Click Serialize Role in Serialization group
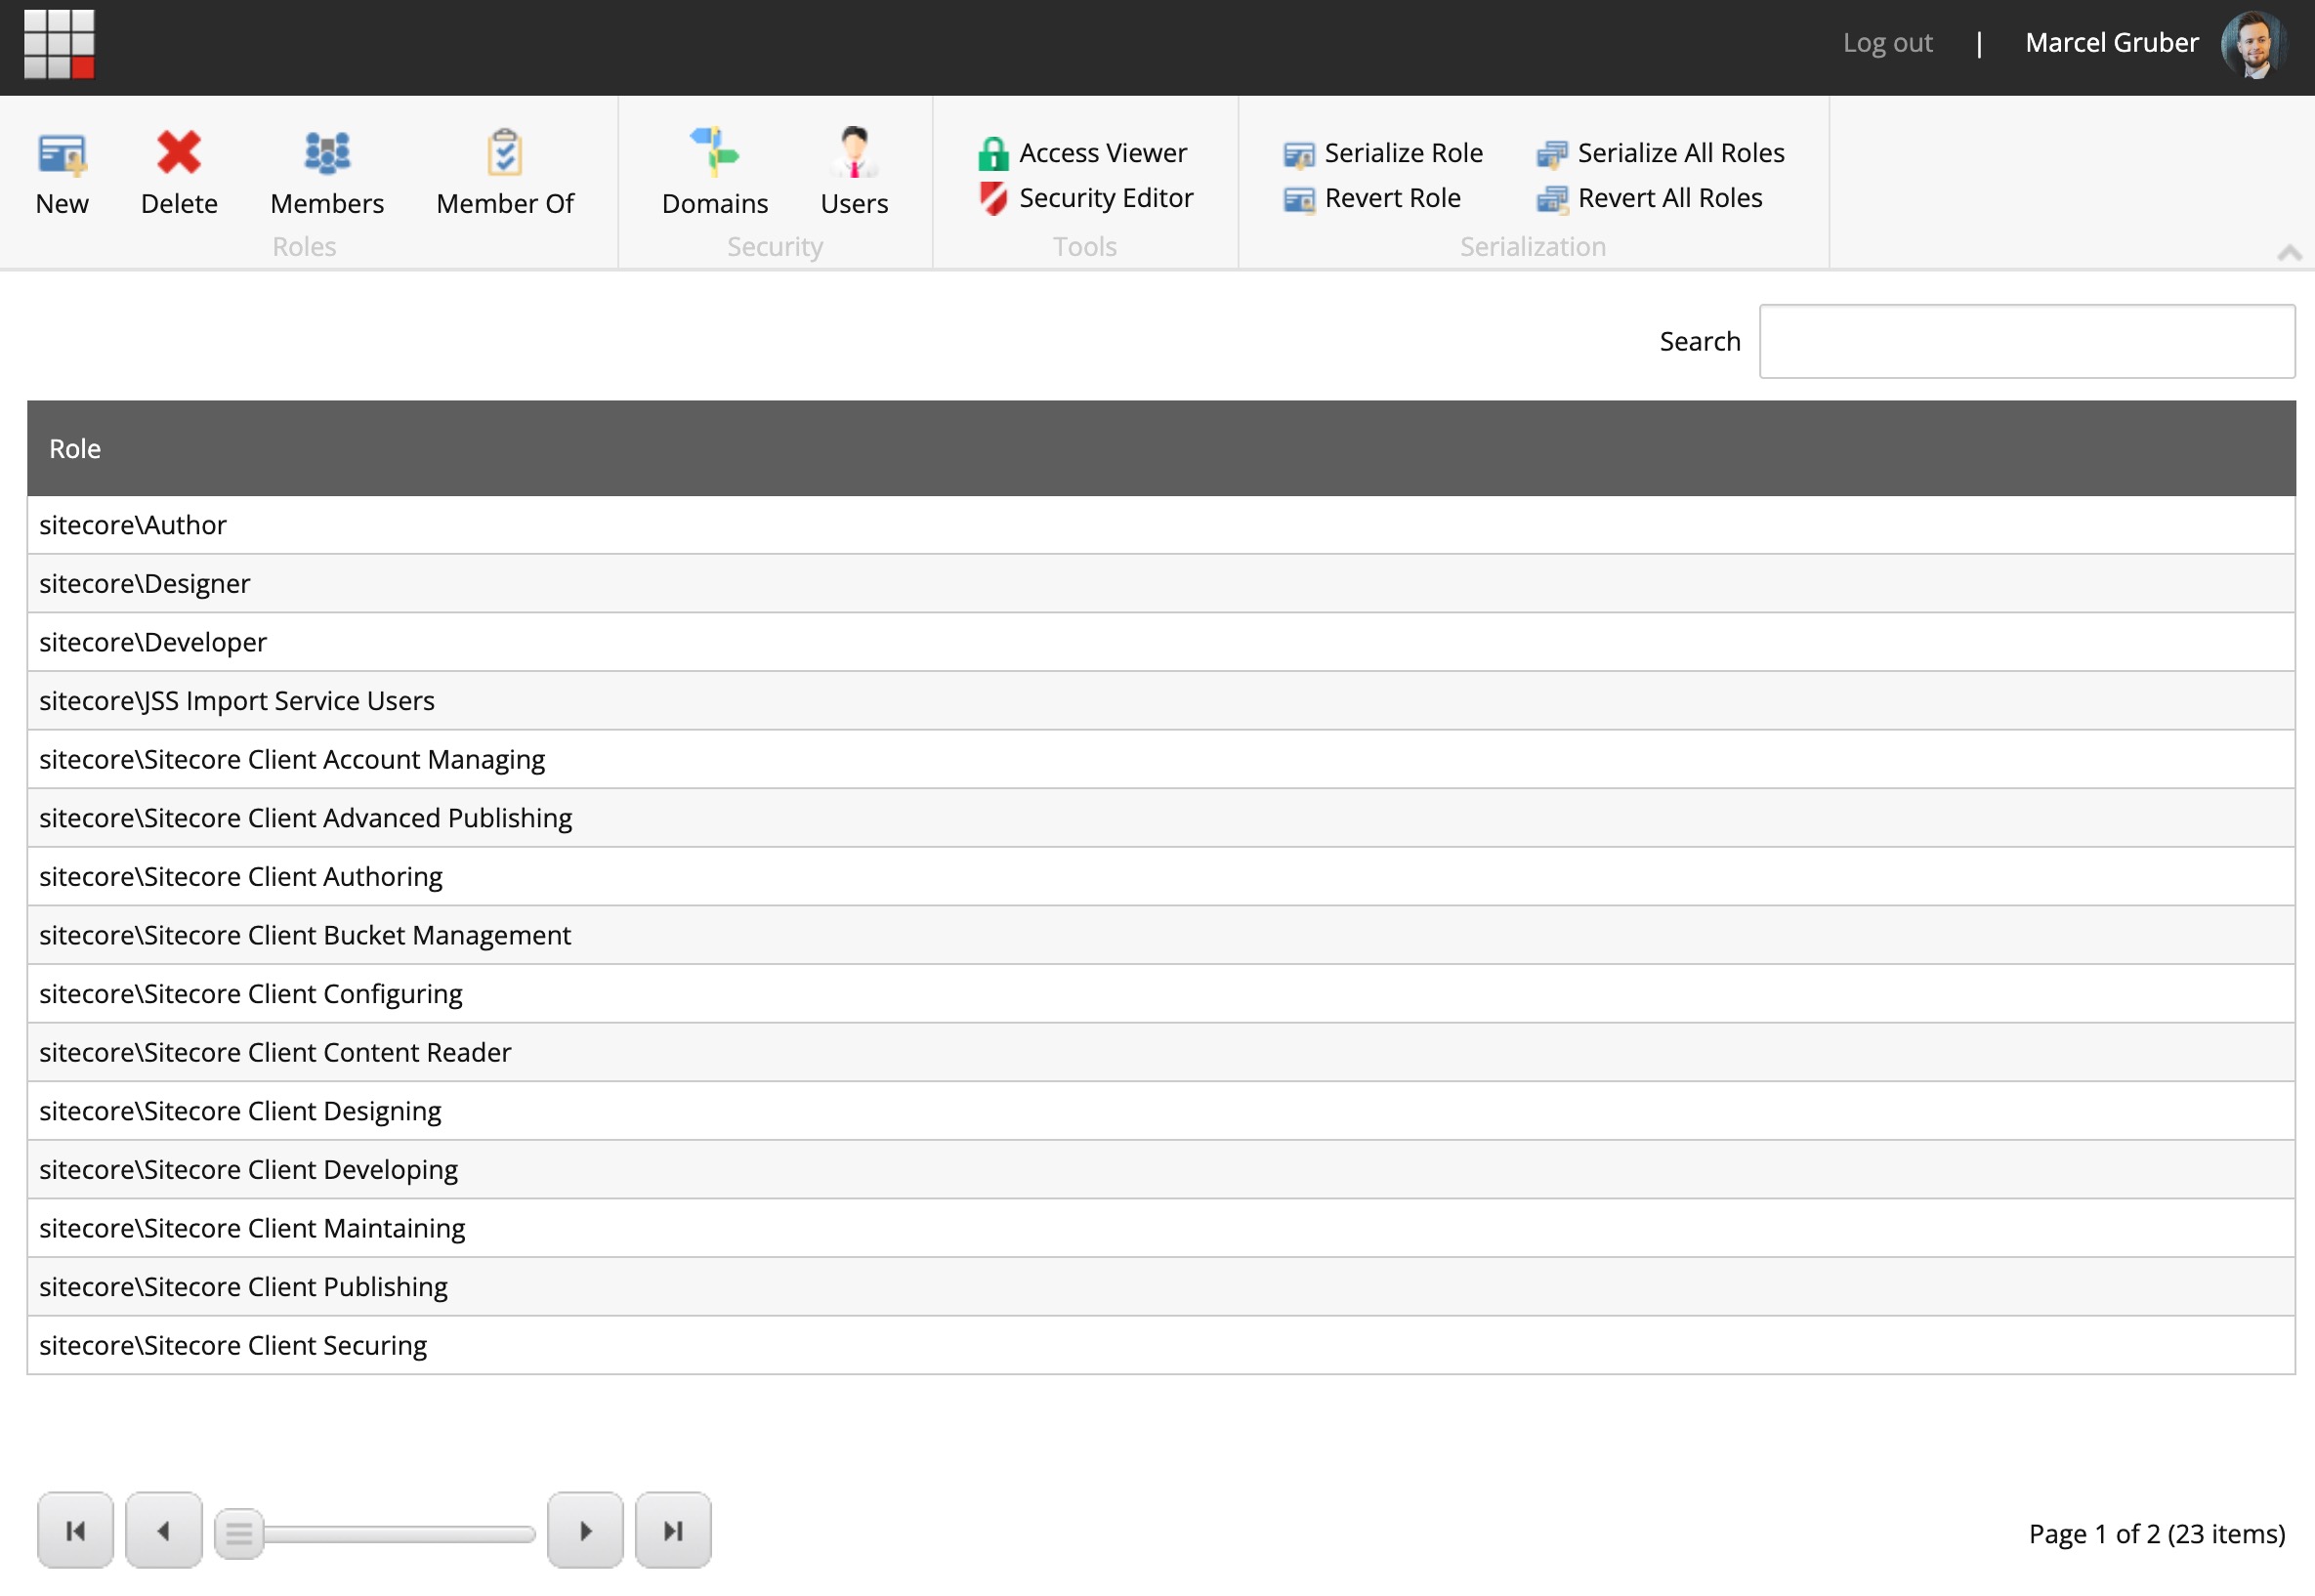The height and width of the screenshot is (1596, 2315). tap(1383, 153)
